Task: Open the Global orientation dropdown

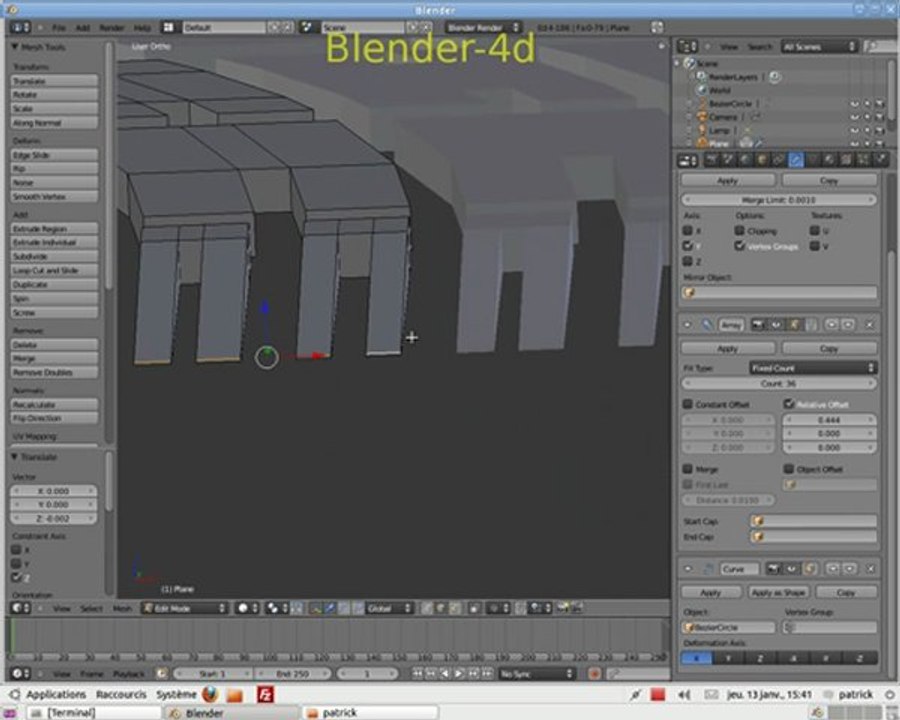Action: click(389, 608)
